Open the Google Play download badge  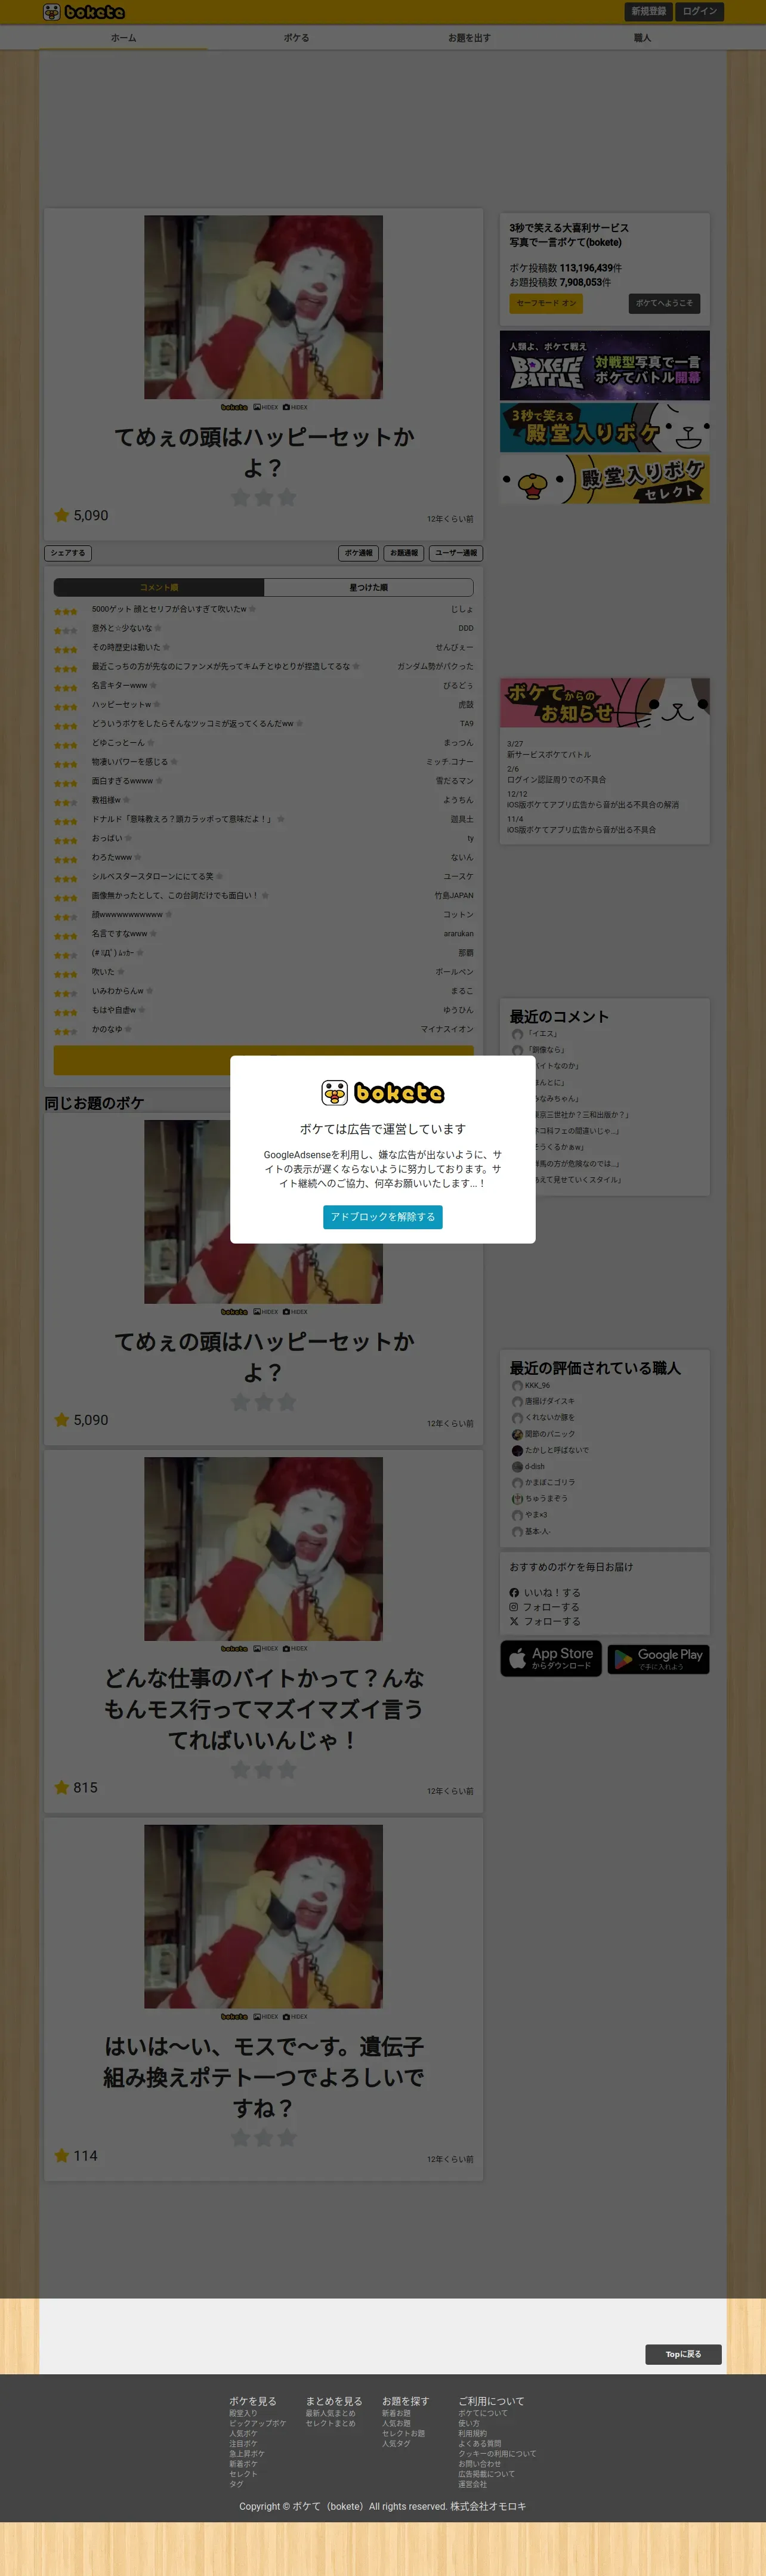tap(658, 1659)
